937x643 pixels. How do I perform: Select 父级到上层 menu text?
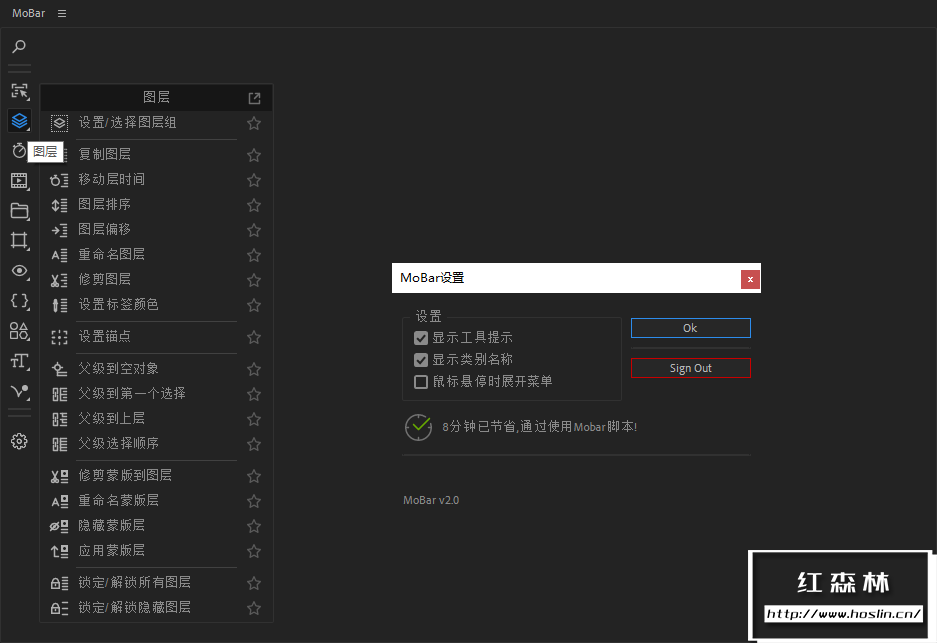112,418
